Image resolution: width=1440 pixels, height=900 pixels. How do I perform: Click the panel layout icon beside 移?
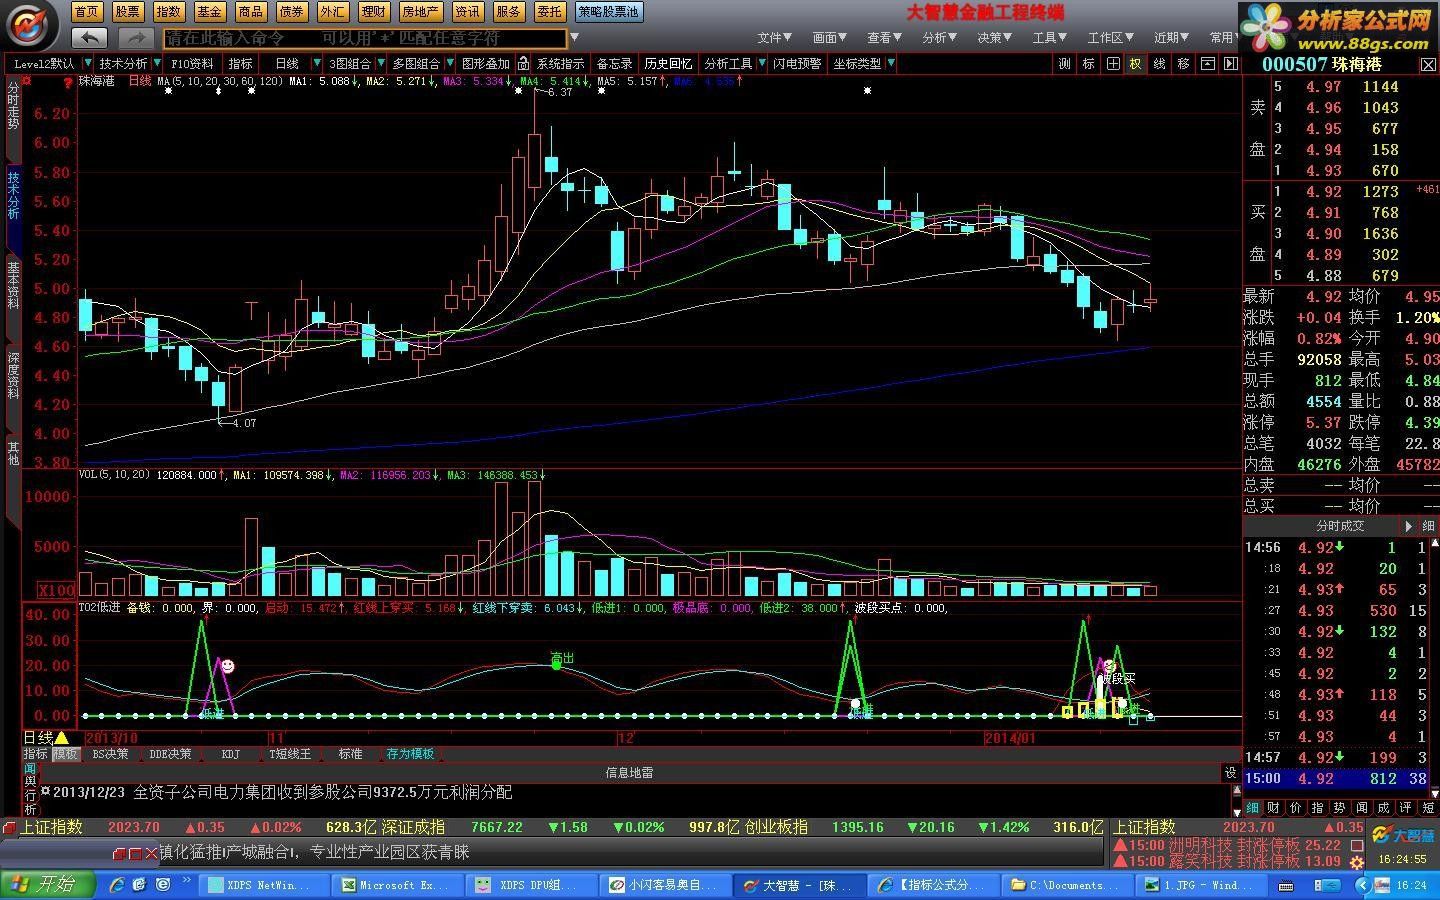tap(1207, 63)
